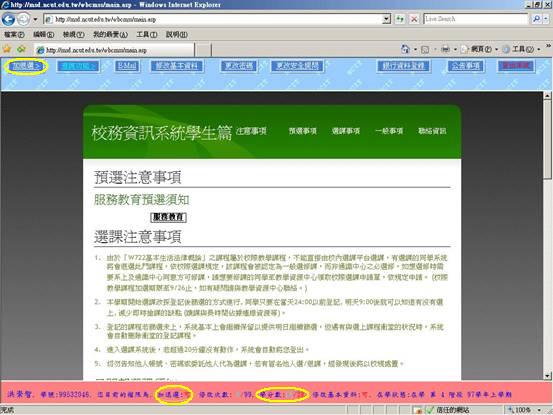Image resolution: width=553 pixels, height=415 pixels.
Task: Click the Forward navigation arrow
Action: 23,19
